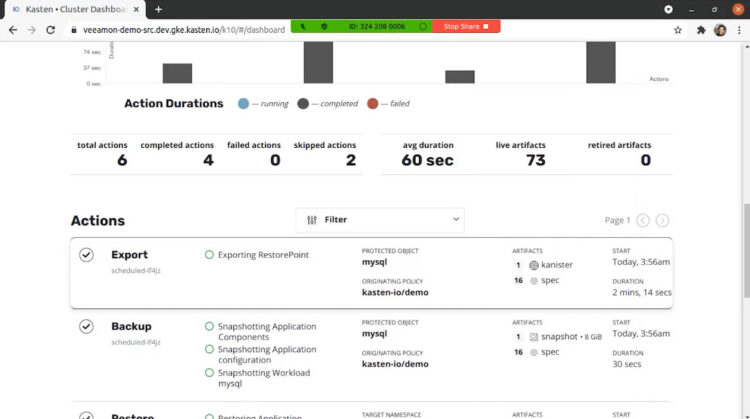
Task: Open kasten-io/demo policy in Backup row
Action: click(x=395, y=364)
